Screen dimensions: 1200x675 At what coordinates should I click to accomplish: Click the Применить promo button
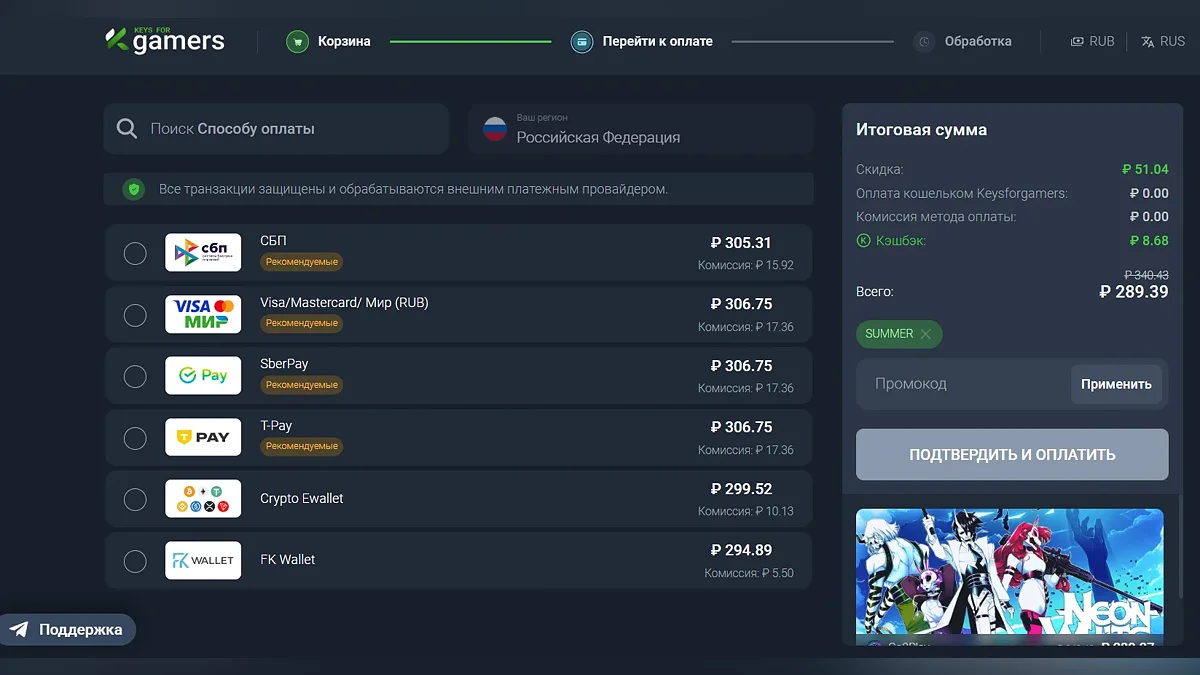pos(1116,384)
